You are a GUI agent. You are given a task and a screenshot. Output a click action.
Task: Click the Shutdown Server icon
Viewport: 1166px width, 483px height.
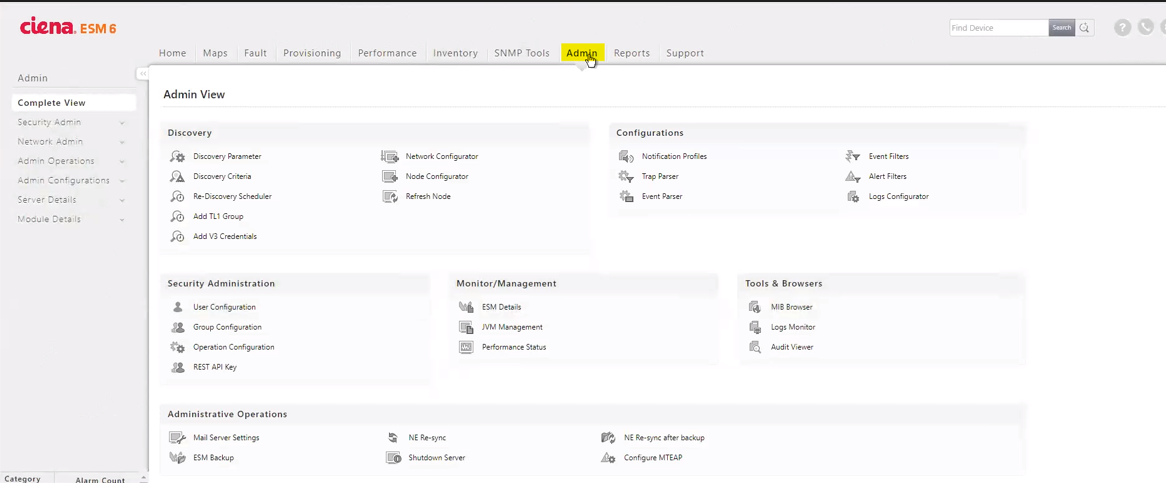(393, 458)
